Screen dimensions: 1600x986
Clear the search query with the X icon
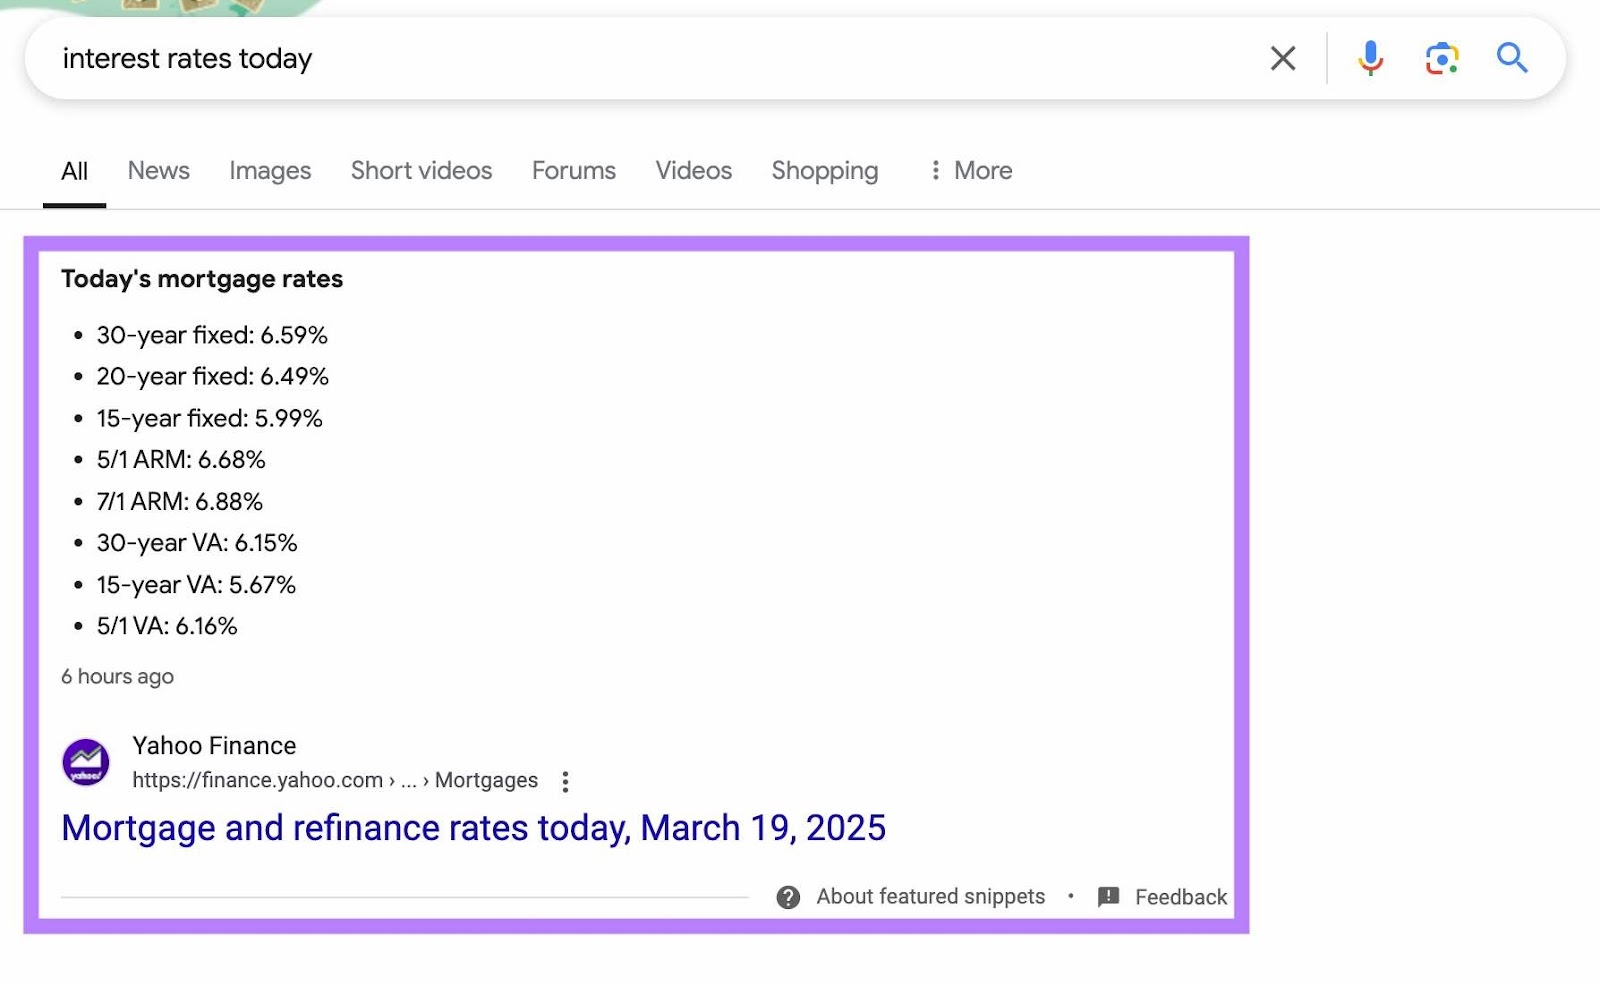pos(1282,59)
